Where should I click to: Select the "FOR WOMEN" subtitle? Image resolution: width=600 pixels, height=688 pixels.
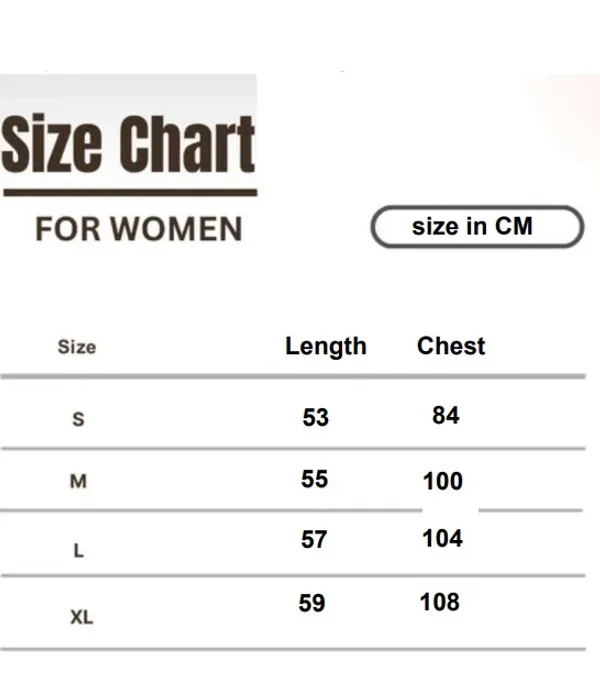point(138,229)
